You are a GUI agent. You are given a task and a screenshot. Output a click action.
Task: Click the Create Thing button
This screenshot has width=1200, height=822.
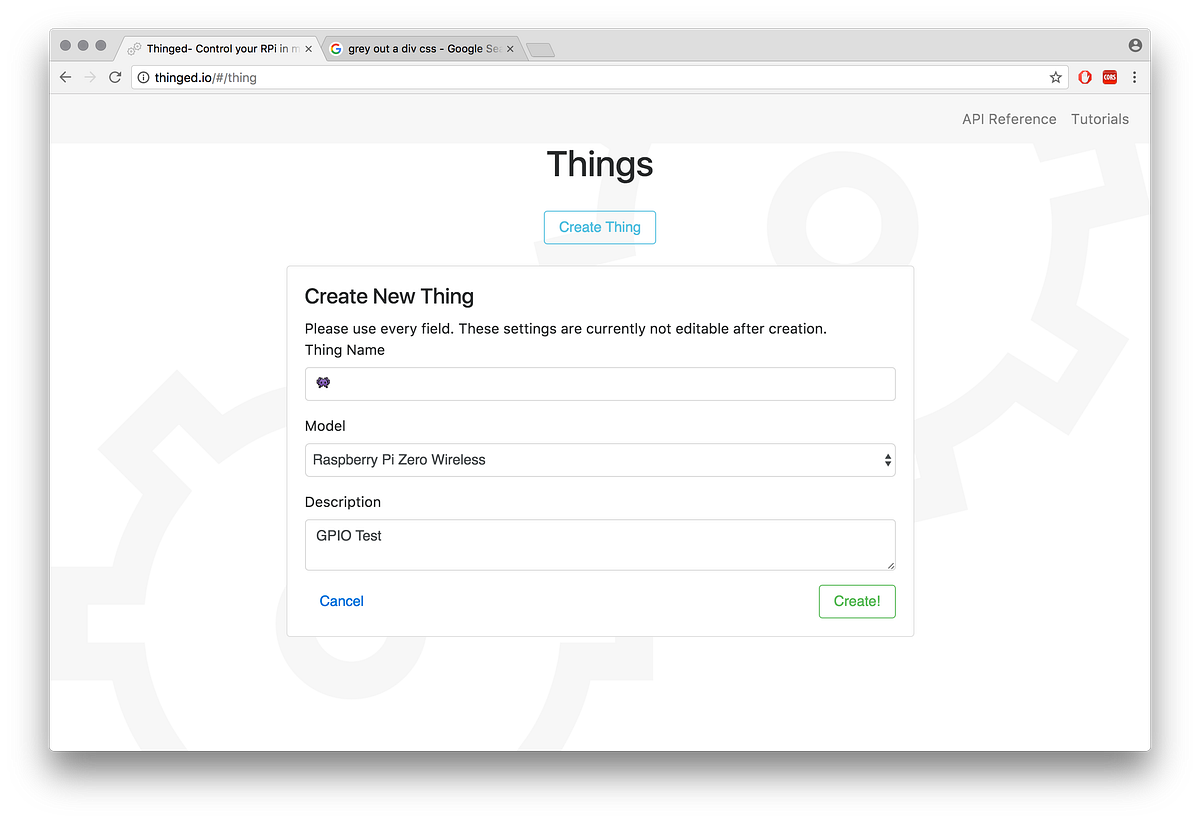600,227
